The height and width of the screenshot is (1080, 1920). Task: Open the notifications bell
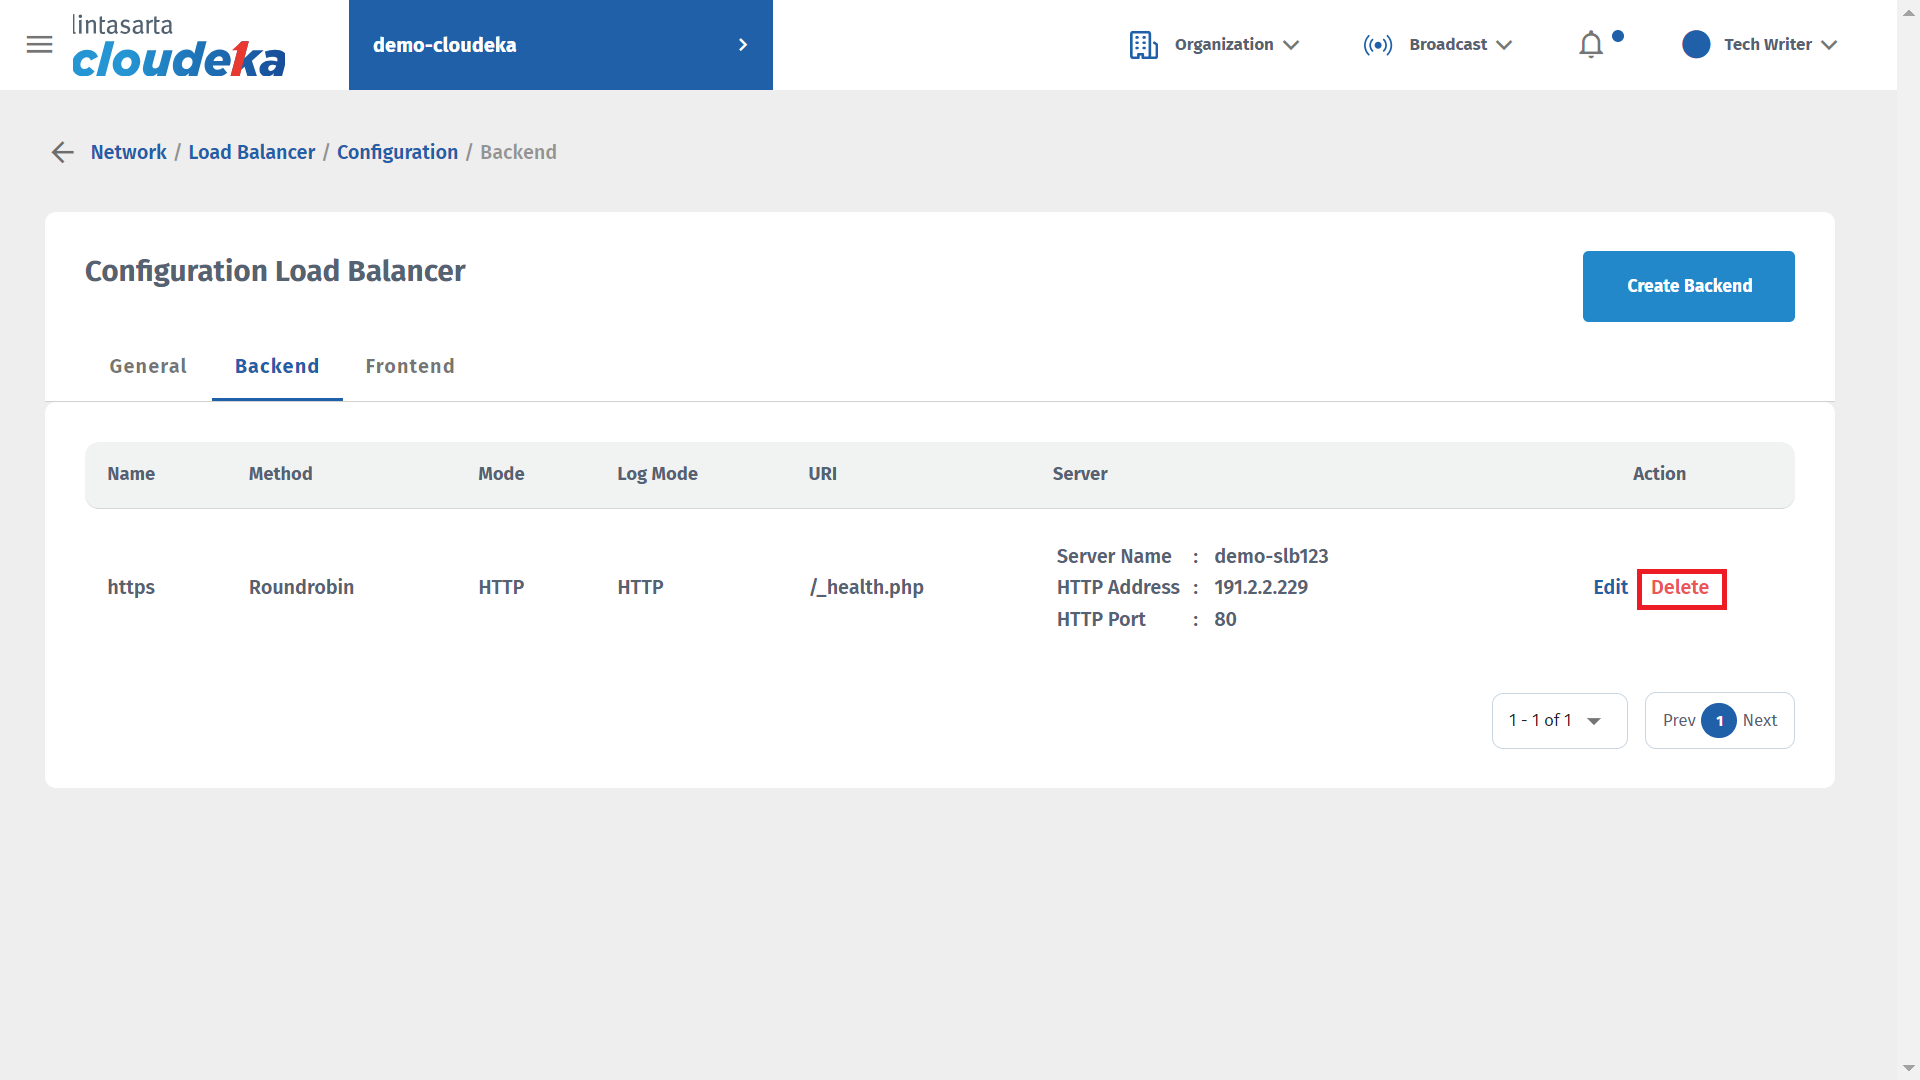(1590, 45)
